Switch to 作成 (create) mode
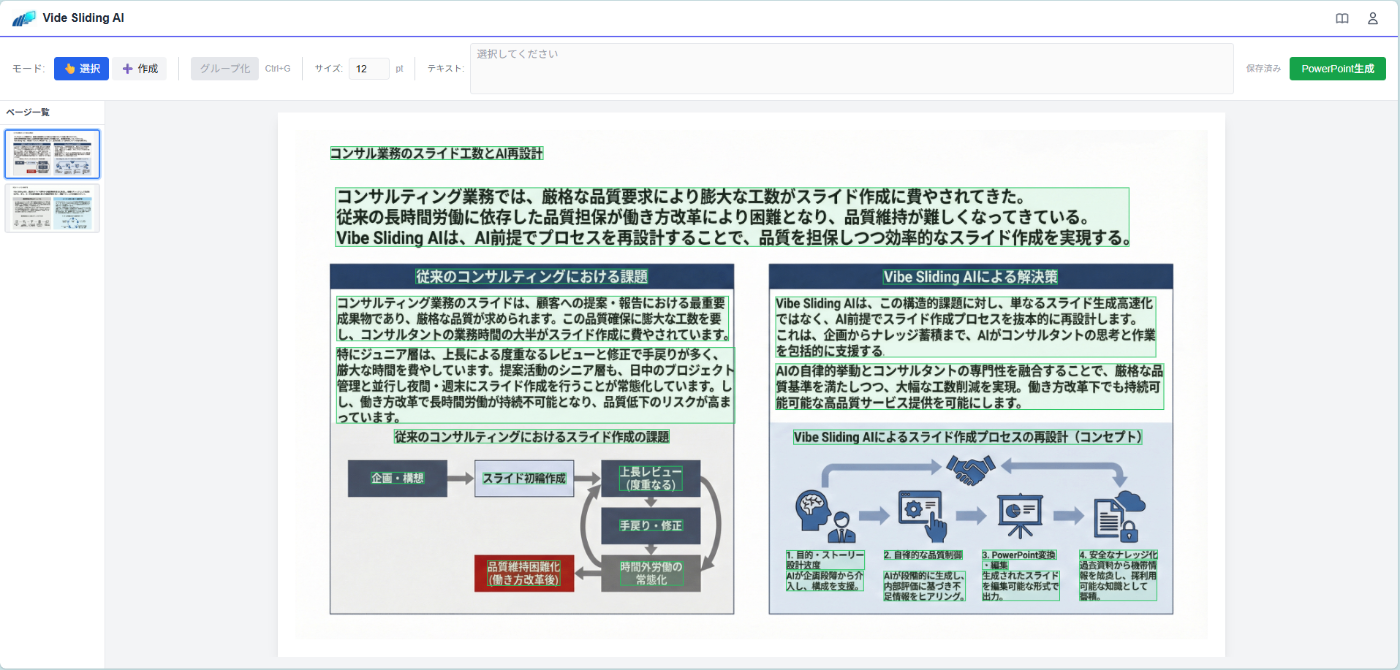This screenshot has height=670, width=1400. (140, 68)
